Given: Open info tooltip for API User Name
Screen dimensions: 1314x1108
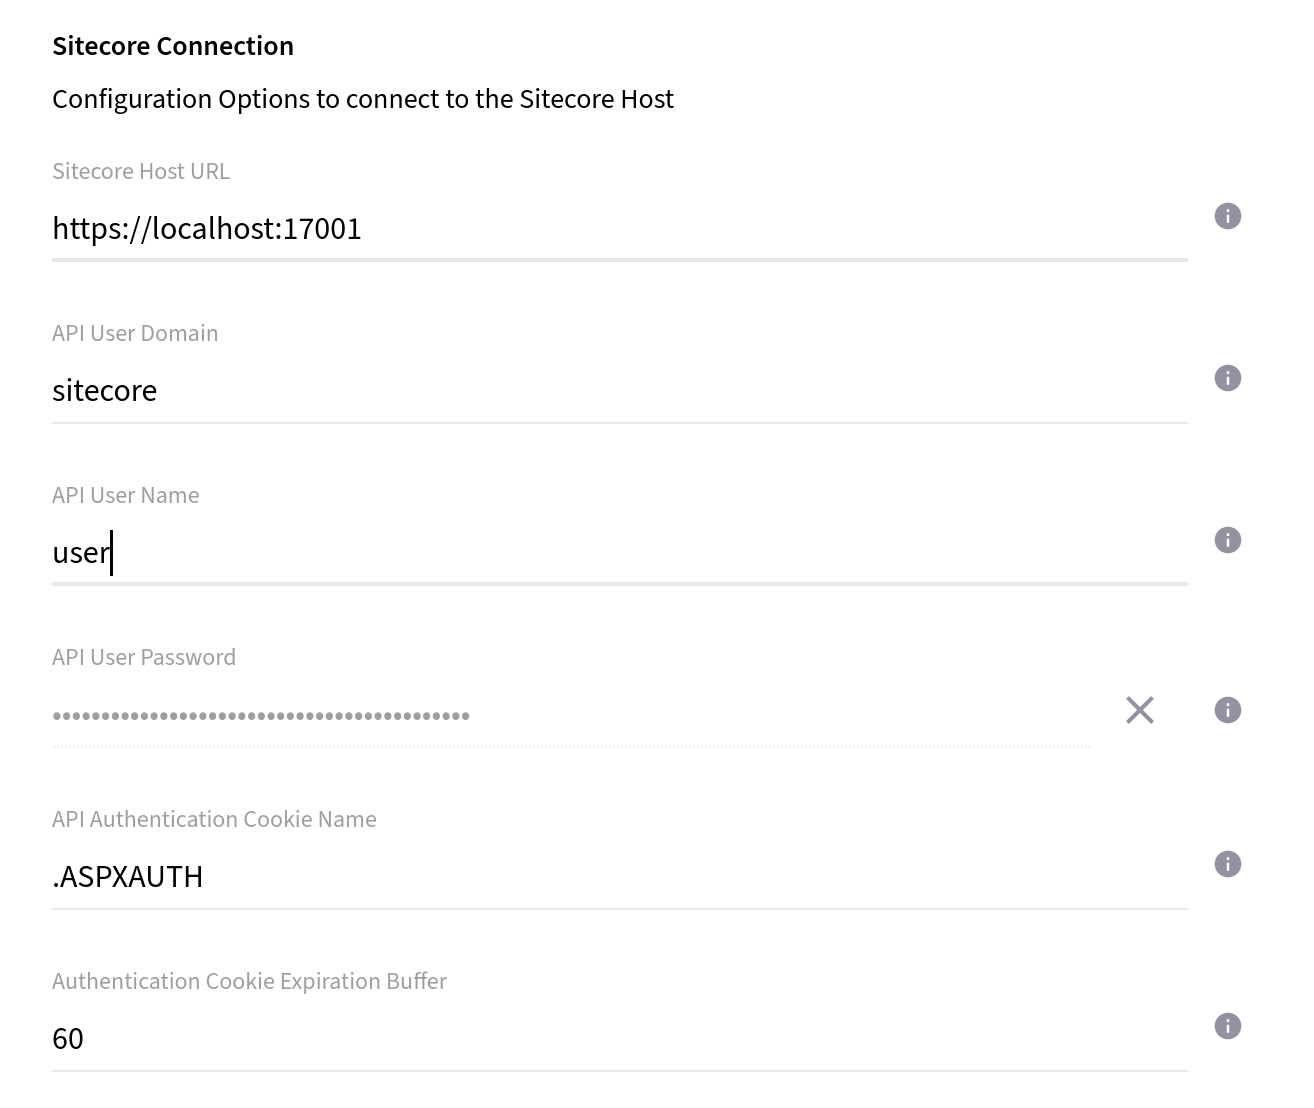Looking at the screenshot, I should pos(1227,540).
